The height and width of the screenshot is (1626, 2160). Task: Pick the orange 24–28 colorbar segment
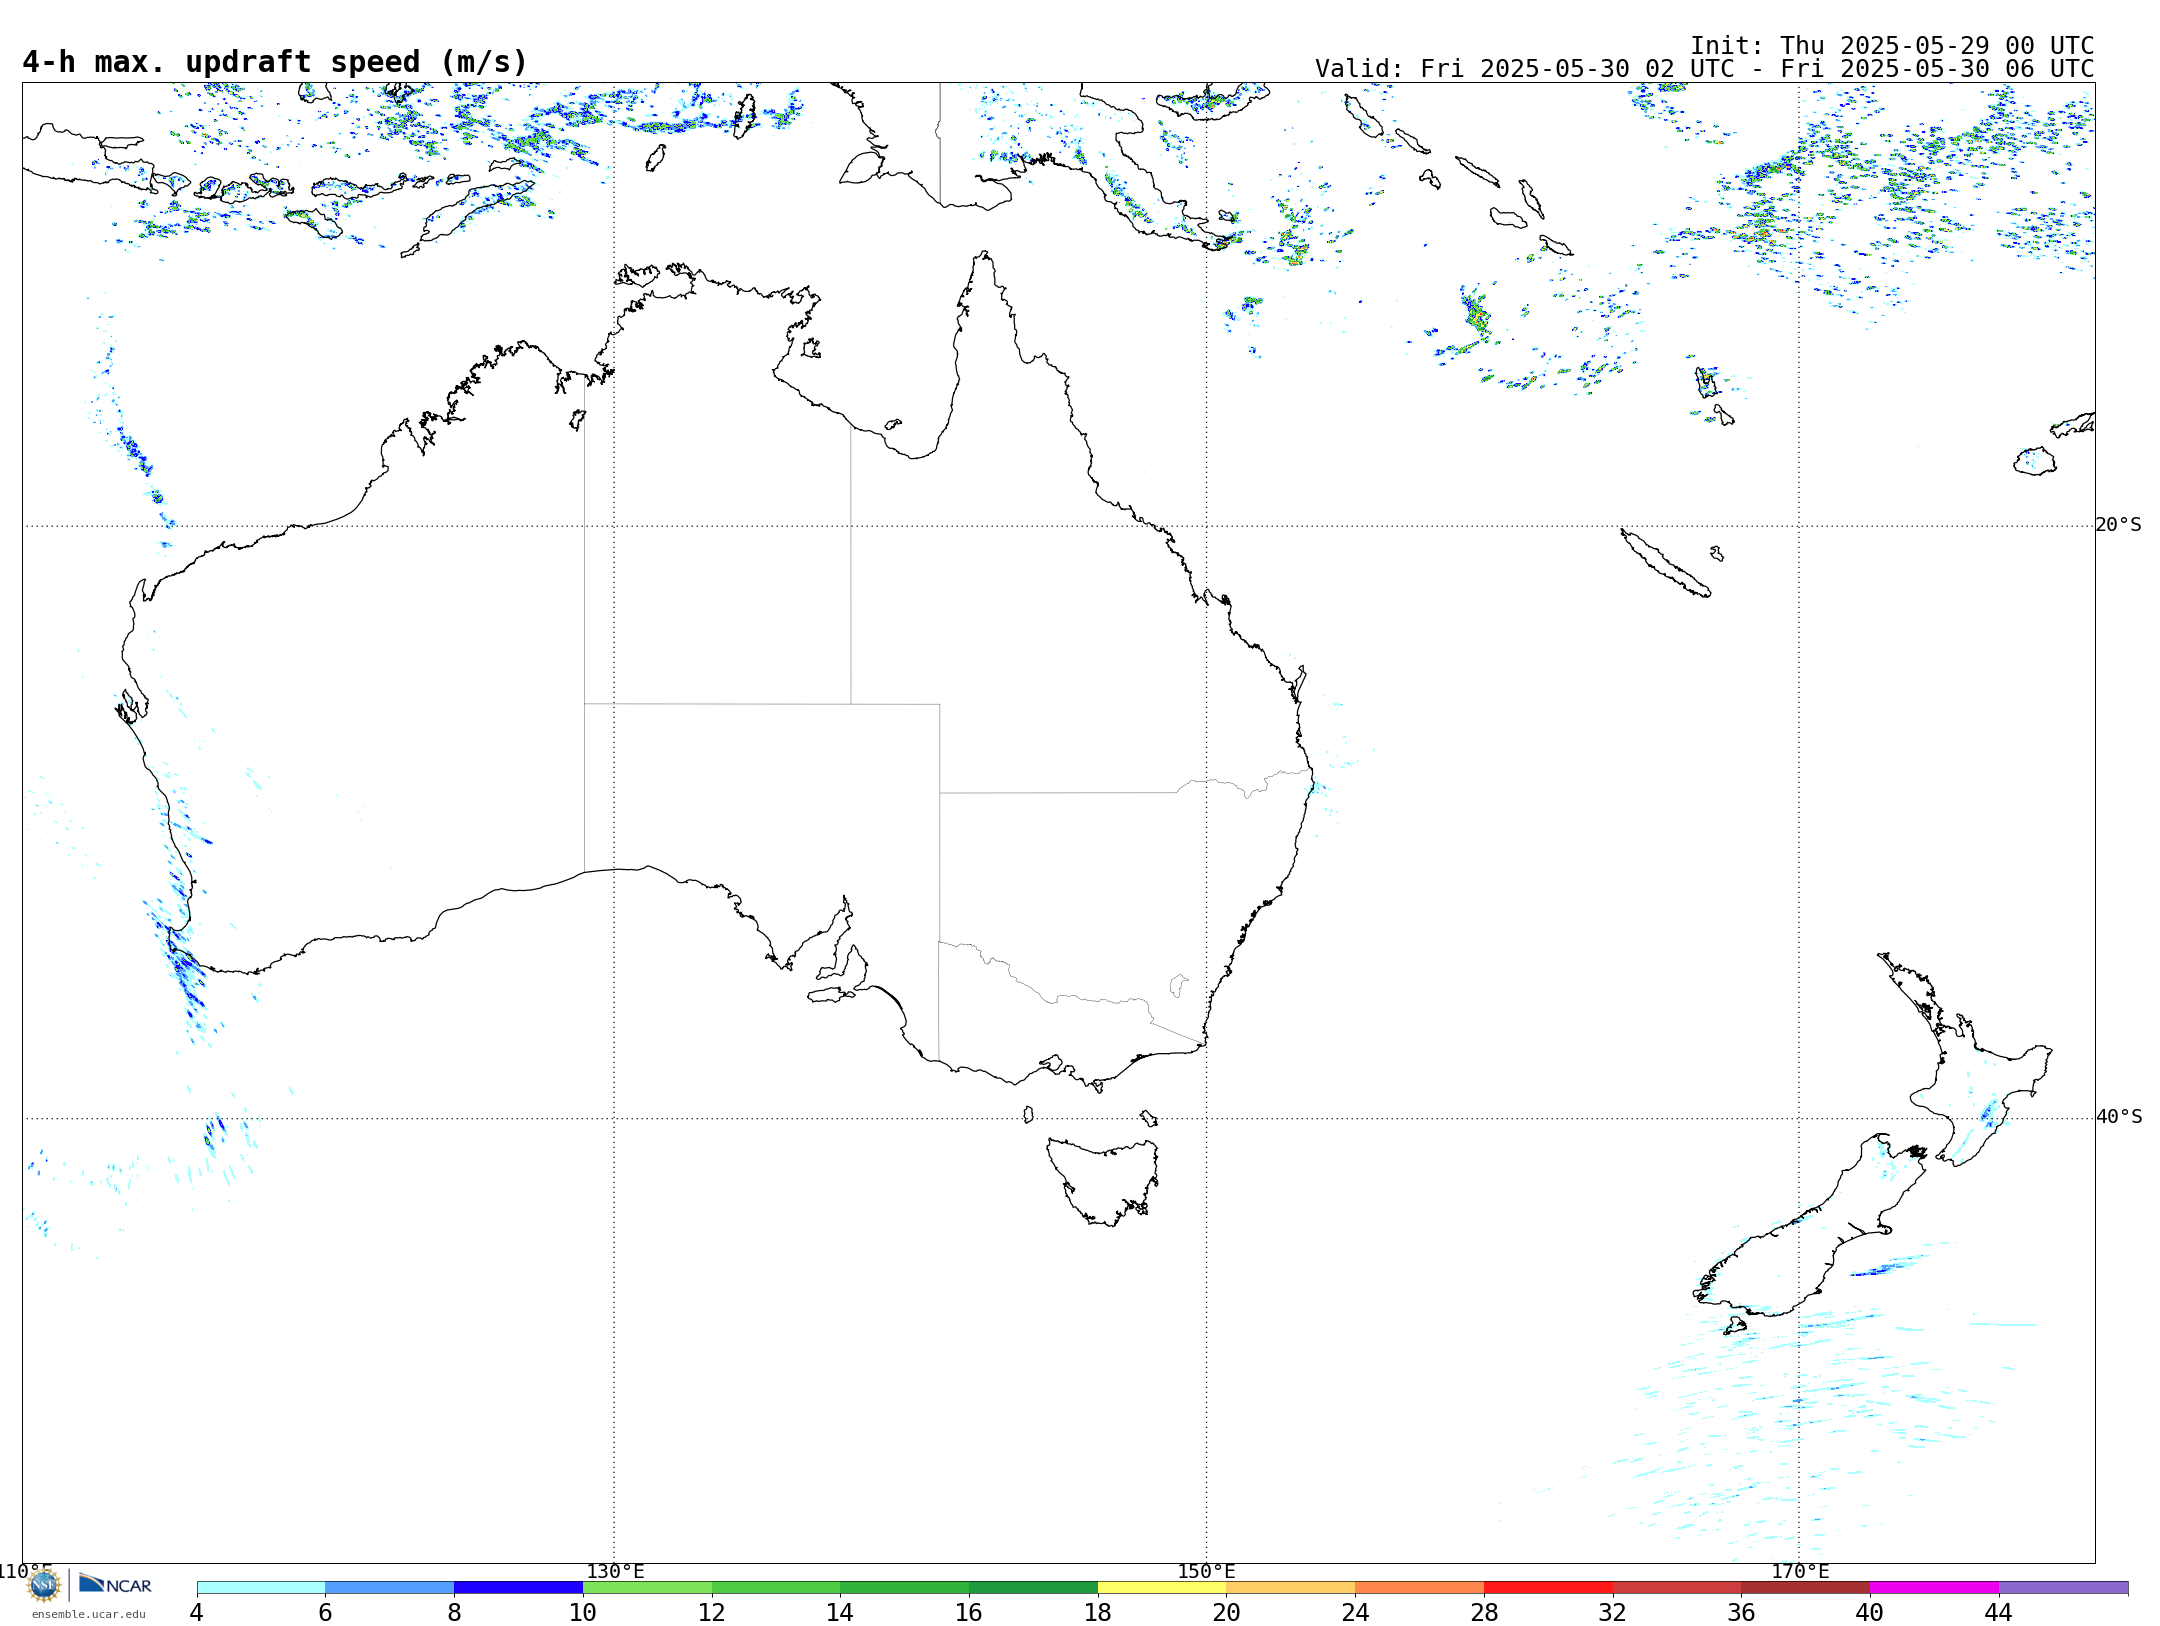(x=1420, y=1587)
